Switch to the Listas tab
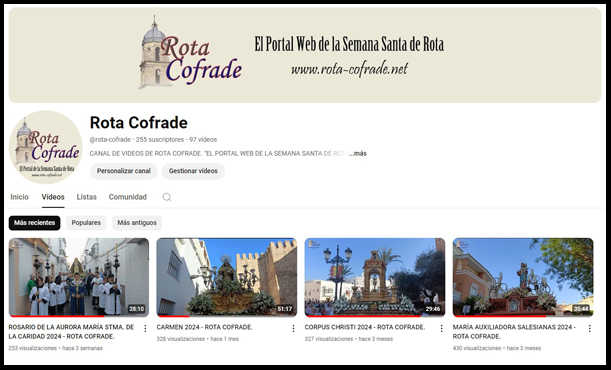Screen dimensions: 611x370 (x=87, y=197)
